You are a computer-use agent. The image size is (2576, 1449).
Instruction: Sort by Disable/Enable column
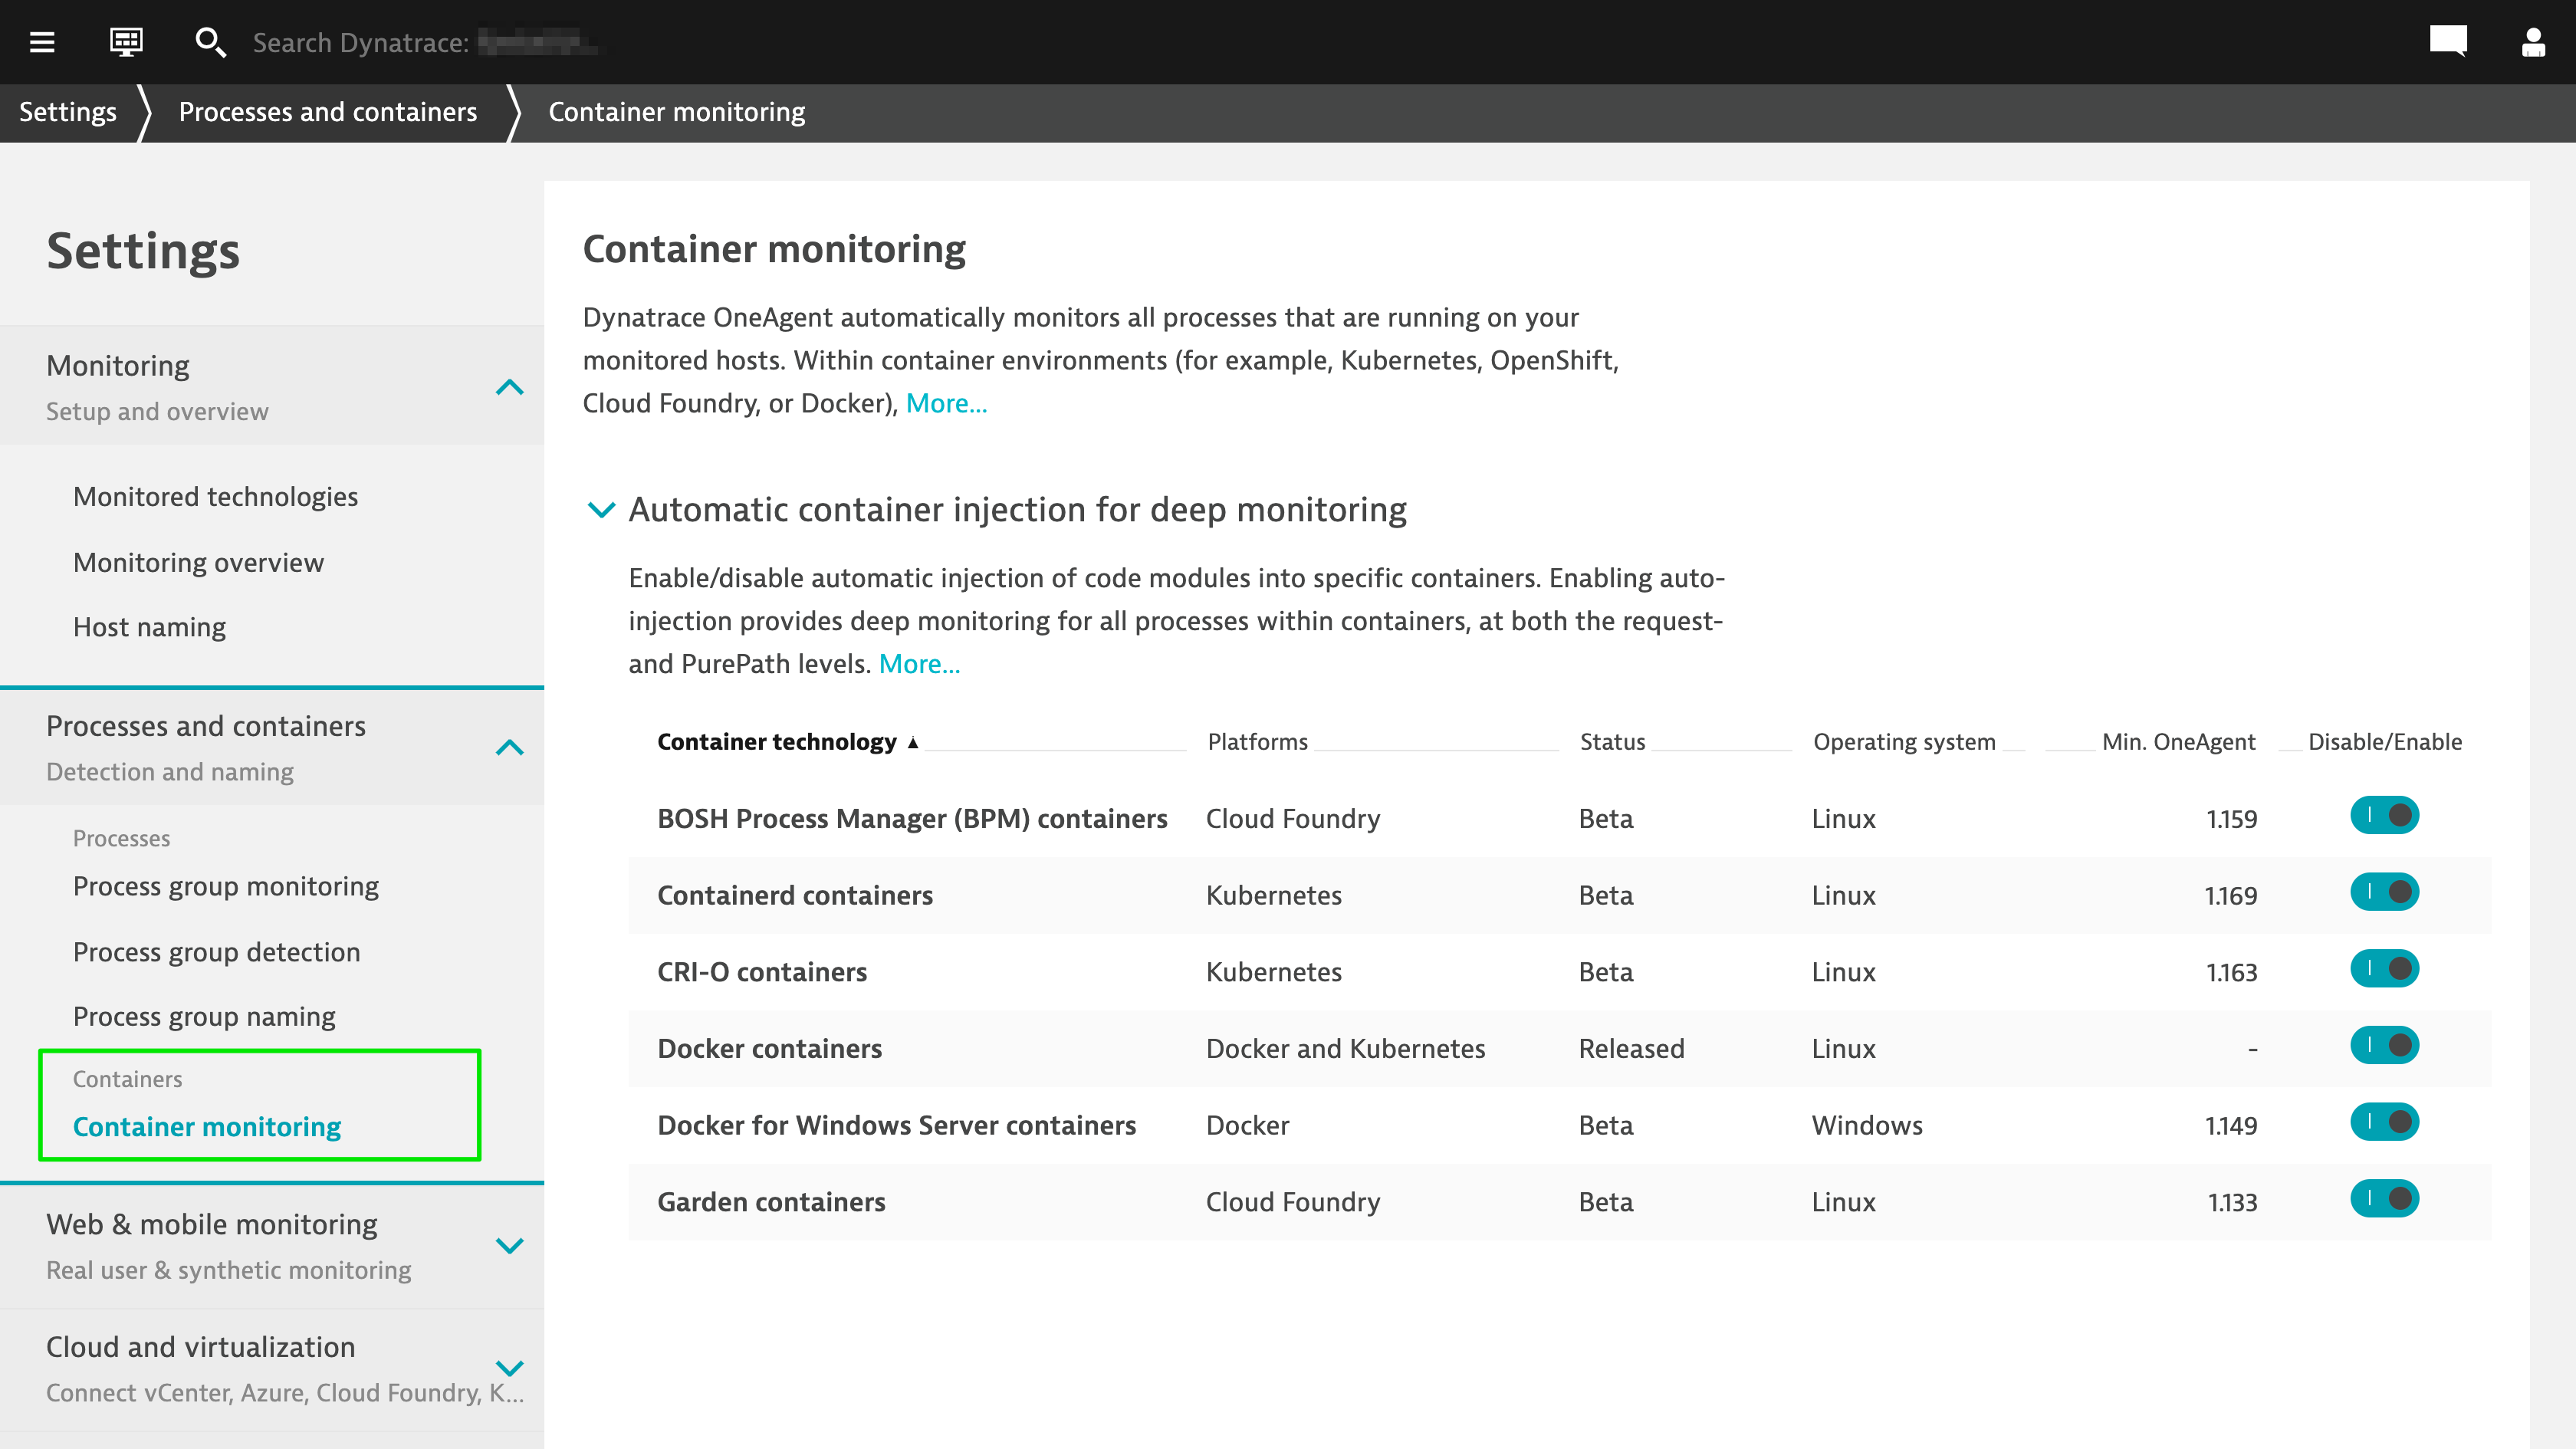[x=2384, y=742]
